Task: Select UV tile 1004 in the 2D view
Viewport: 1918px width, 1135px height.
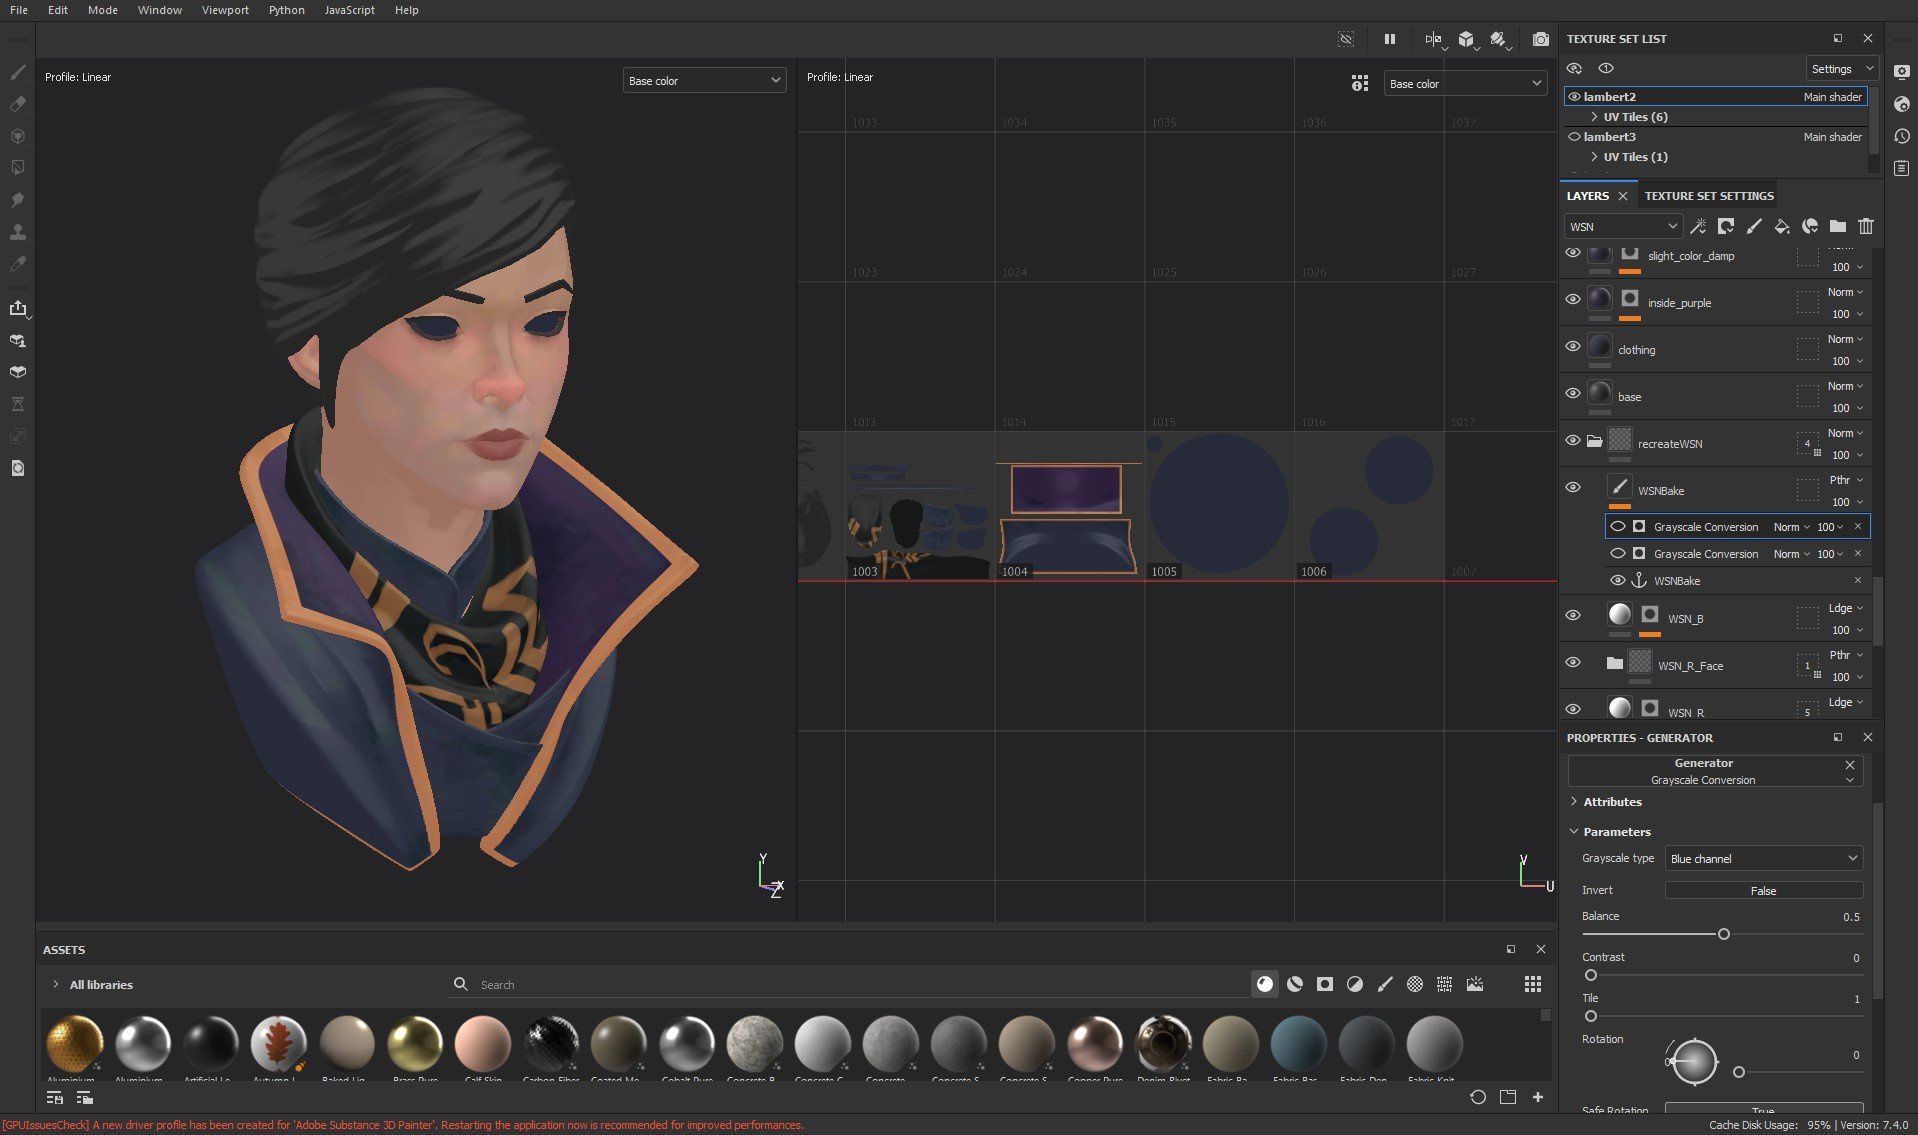Action: click(x=1069, y=506)
